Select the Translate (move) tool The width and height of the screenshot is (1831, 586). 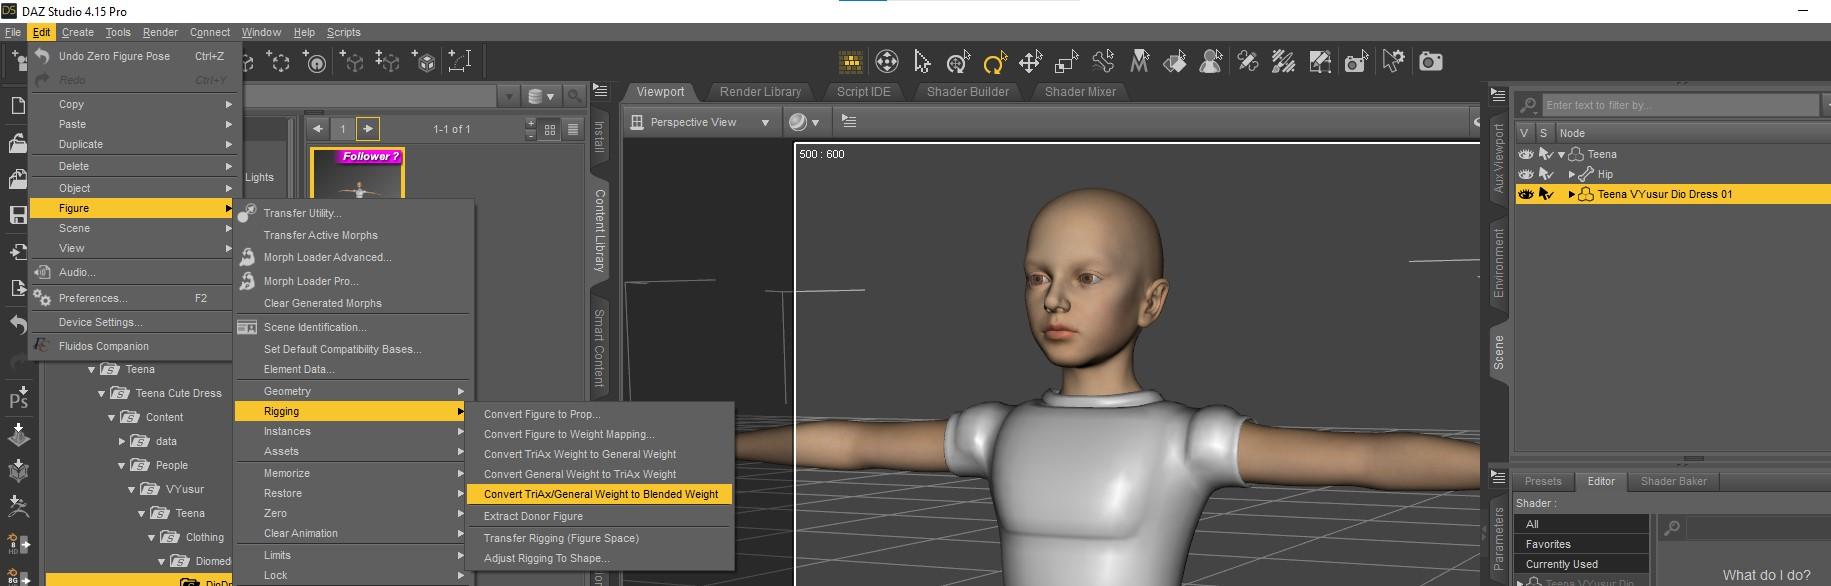coord(1030,63)
